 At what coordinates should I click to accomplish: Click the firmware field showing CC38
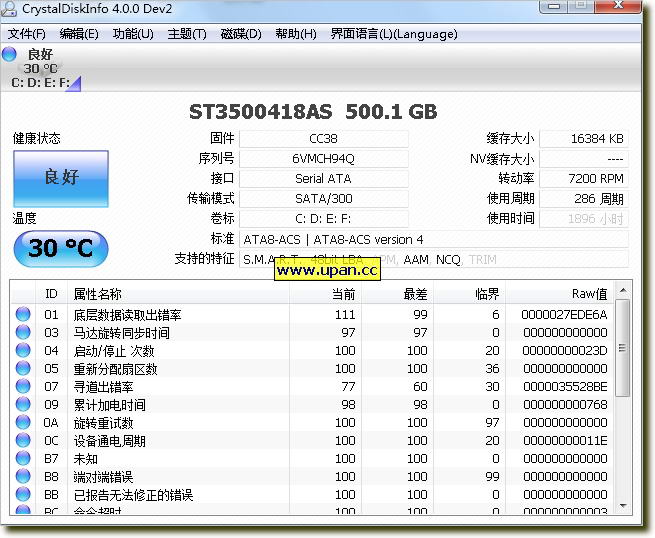pos(324,139)
